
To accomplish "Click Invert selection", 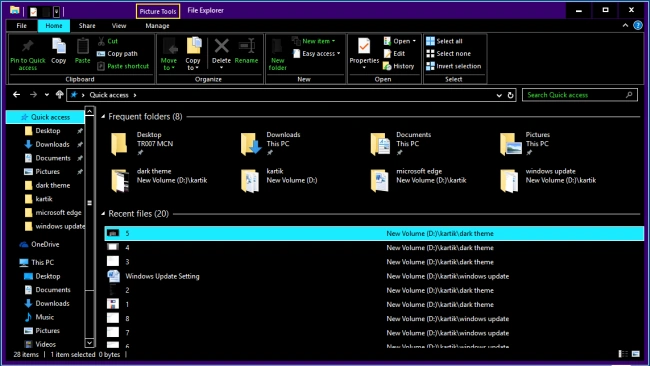I will tap(454, 66).
